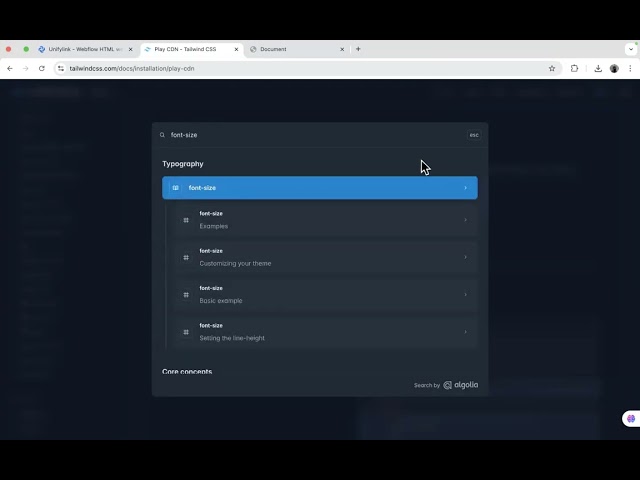Click the search magnifier icon in dialog
The image size is (640, 480).
pyautogui.click(x=162, y=135)
